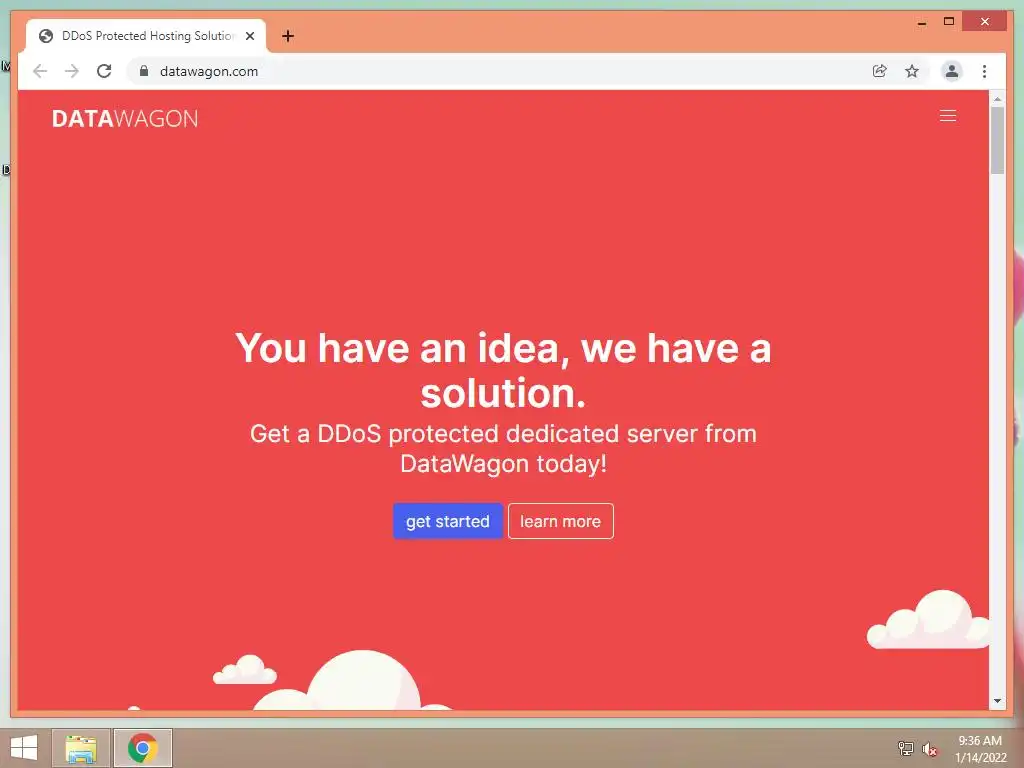The width and height of the screenshot is (1024, 768).
Task: Click the muted speaker tray icon
Action: [x=930, y=749]
